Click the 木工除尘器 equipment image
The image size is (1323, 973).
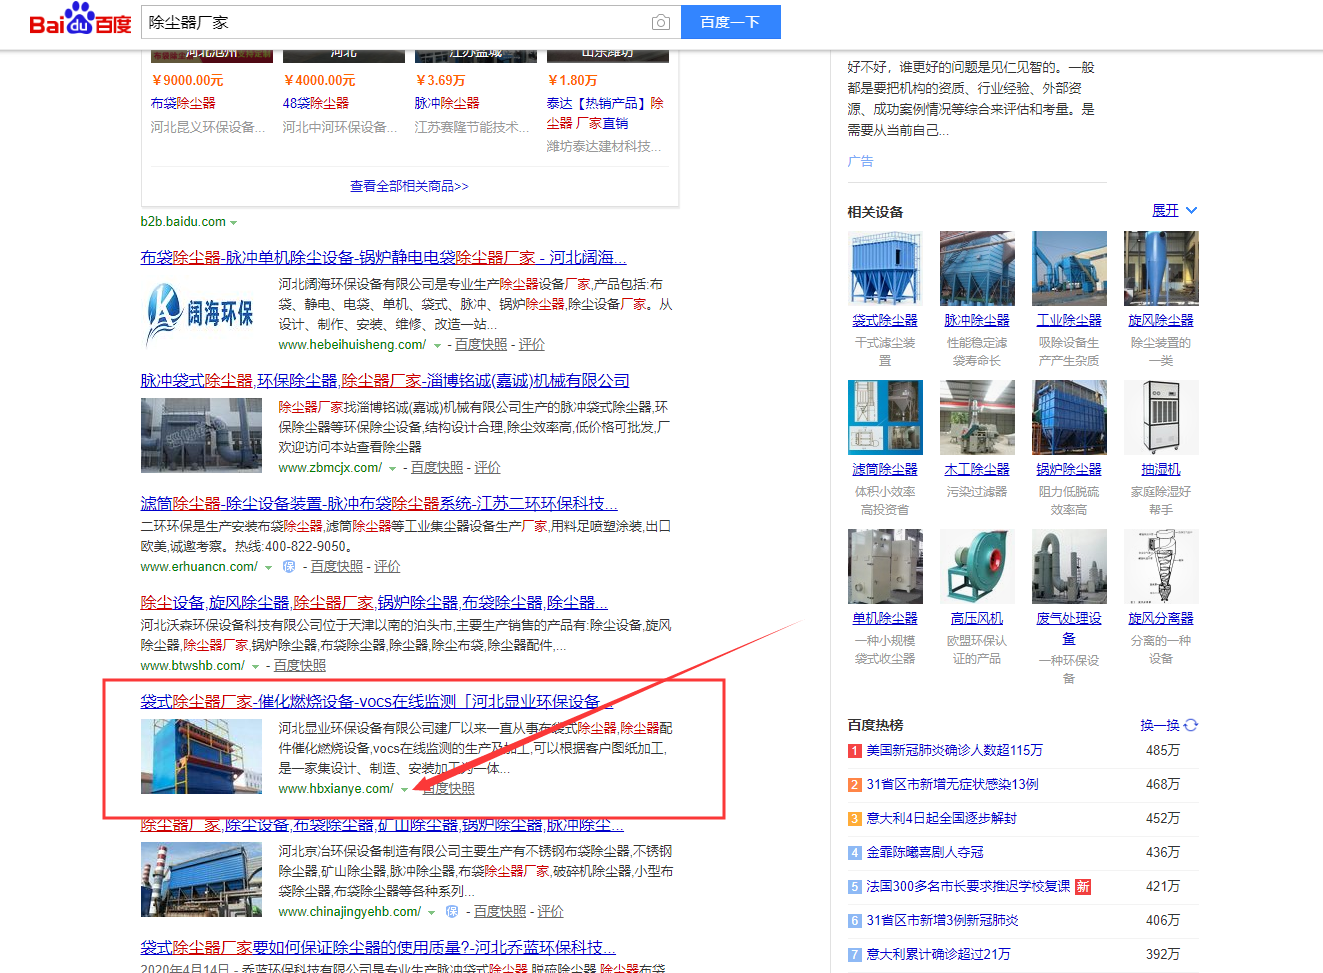tap(977, 417)
